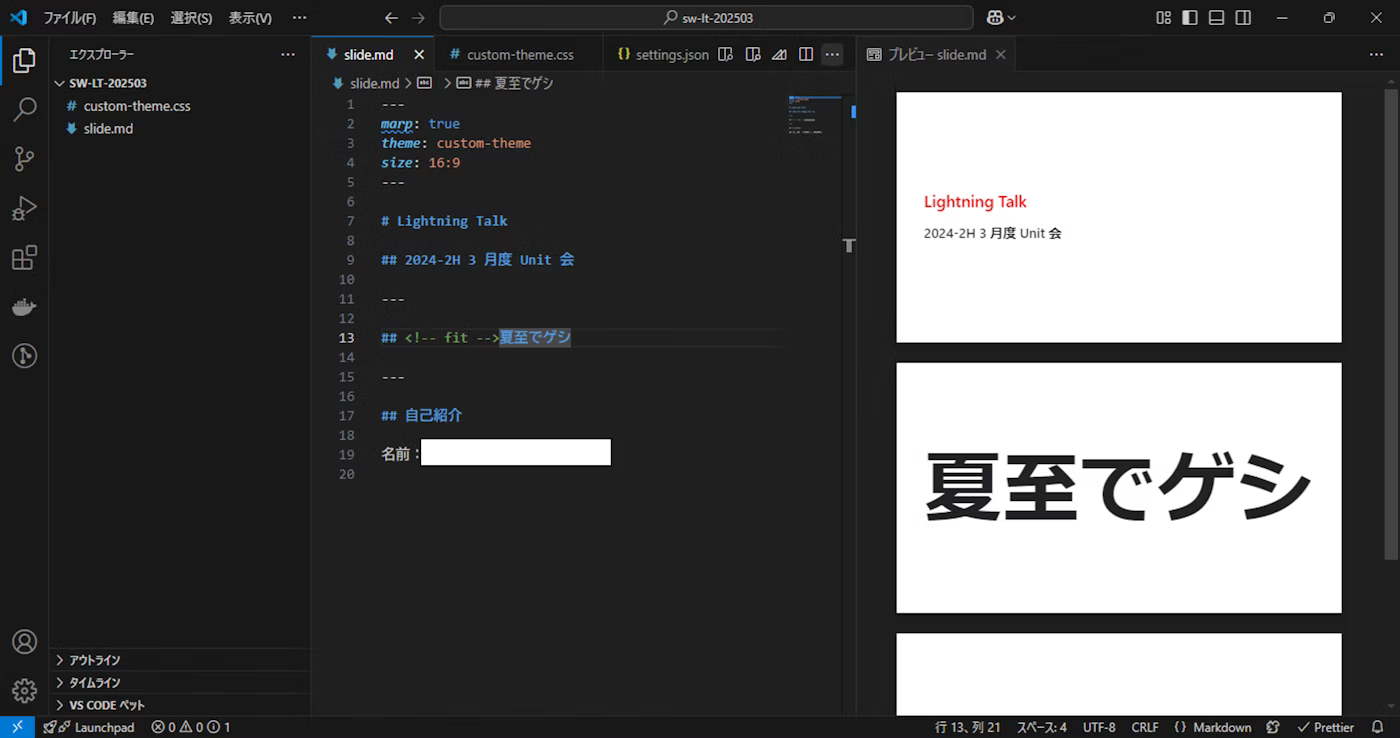Toggle primary side bar visibility

tap(1190, 18)
